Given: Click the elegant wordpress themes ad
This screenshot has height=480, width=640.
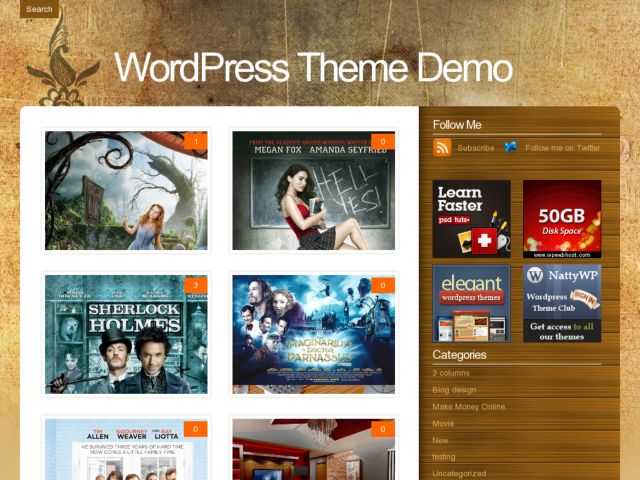Looking at the screenshot, I should click(471, 303).
